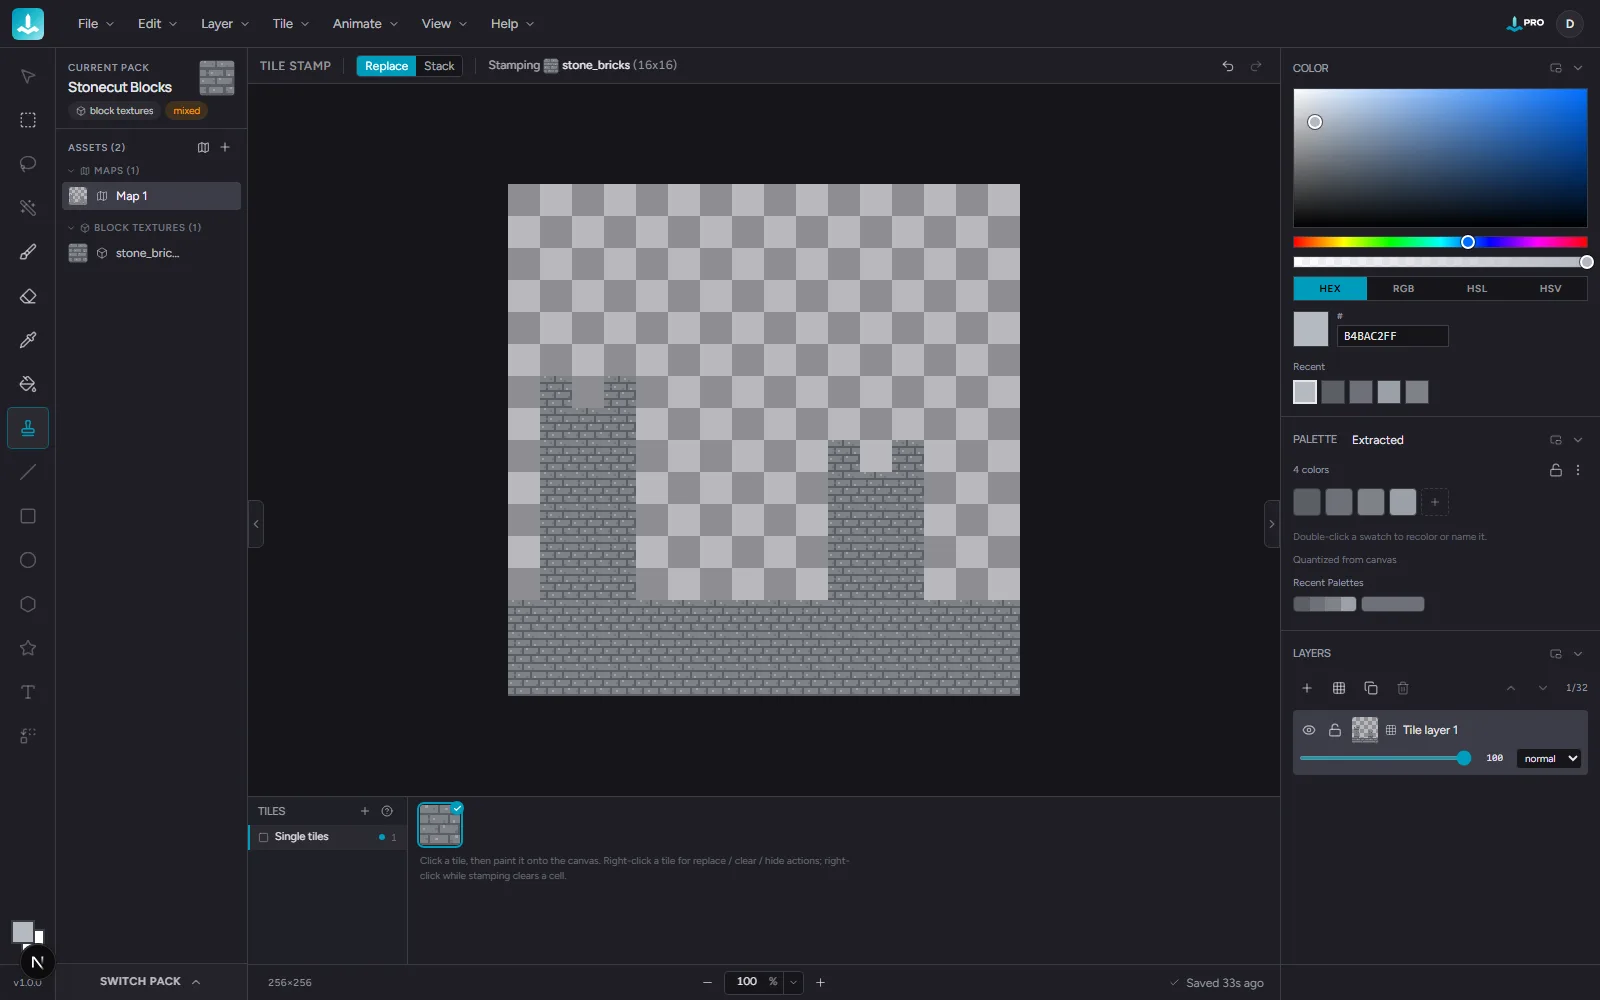Select the lasso selection tool
The width and height of the screenshot is (1600, 1000).
[x=28, y=164]
